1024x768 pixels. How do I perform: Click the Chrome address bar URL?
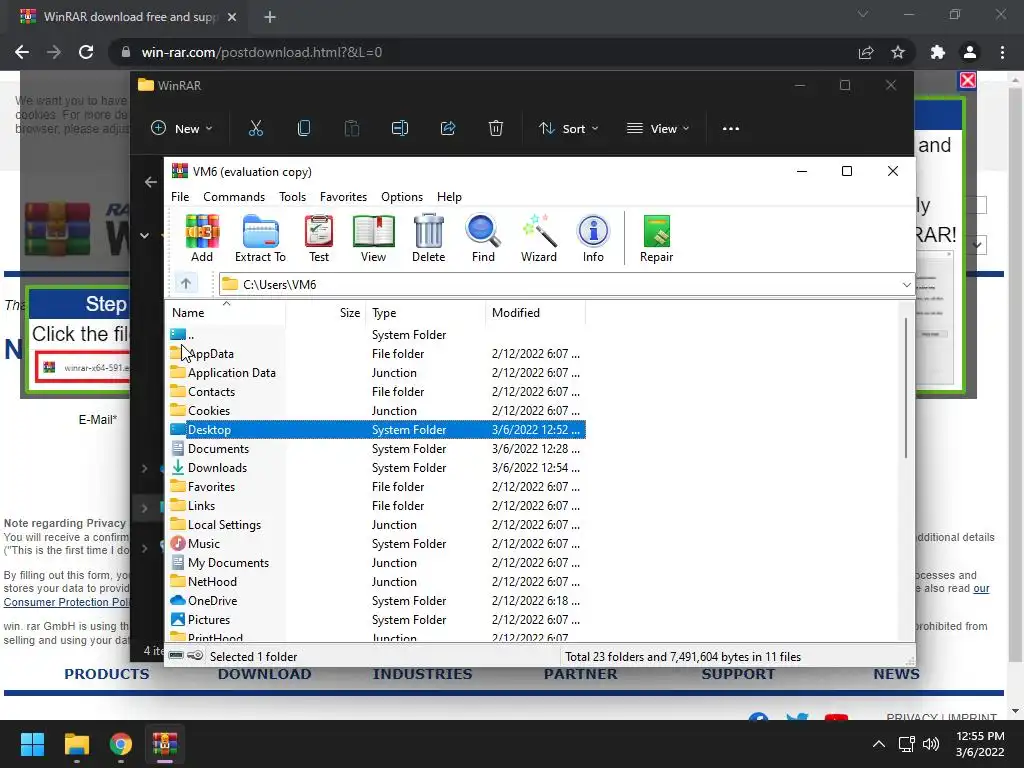[x=262, y=52]
